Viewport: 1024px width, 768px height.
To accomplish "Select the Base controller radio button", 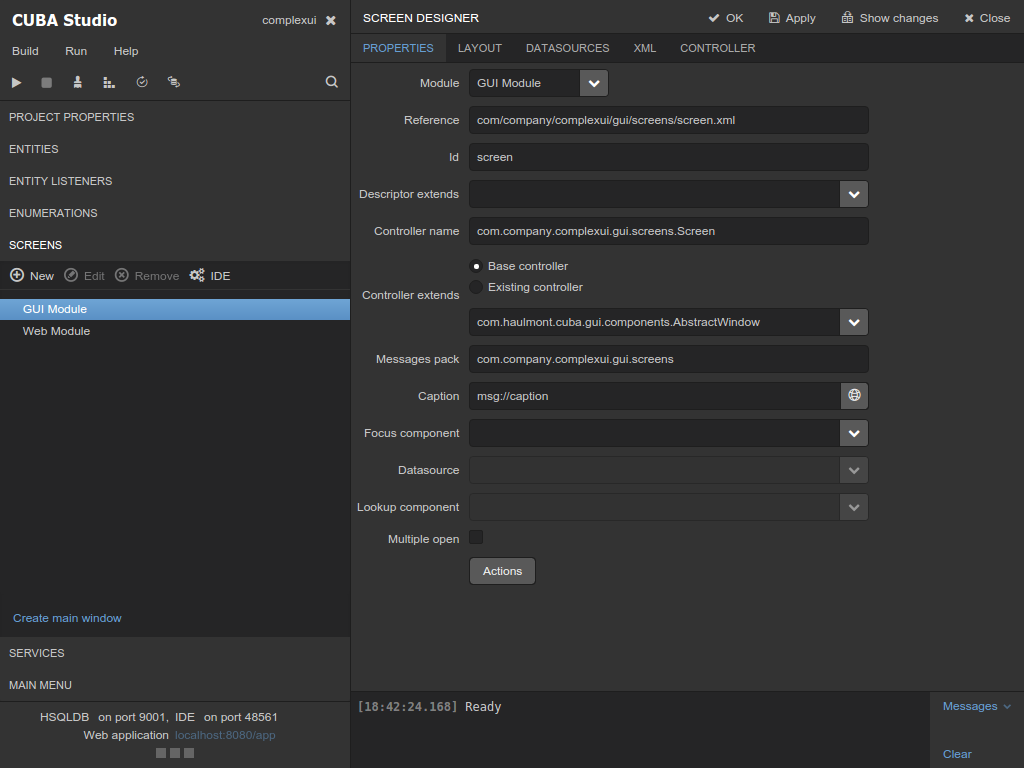I will tap(476, 266).
